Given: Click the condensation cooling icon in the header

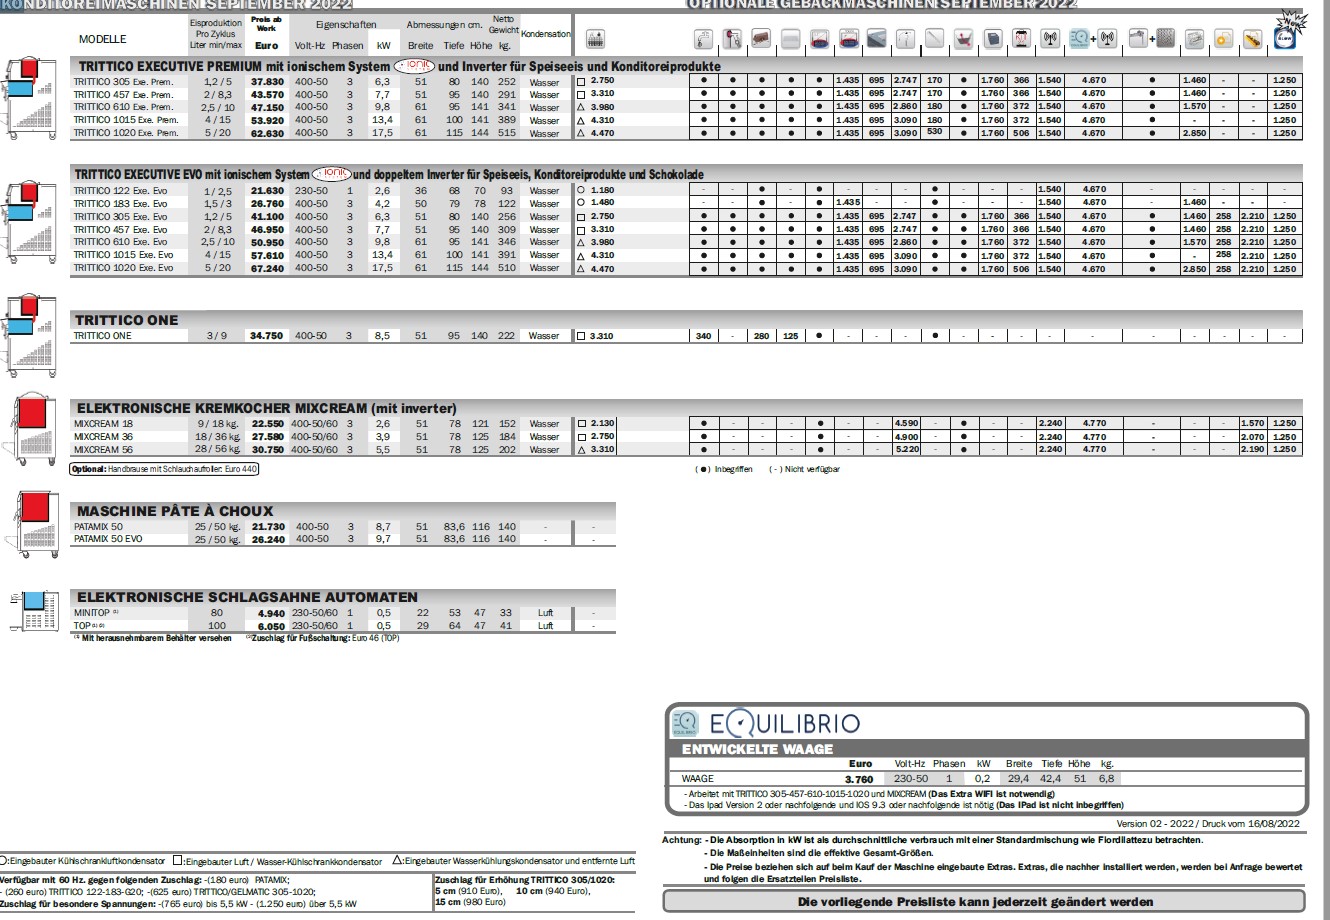Looking at the screenshot, I should pos(594,40).
